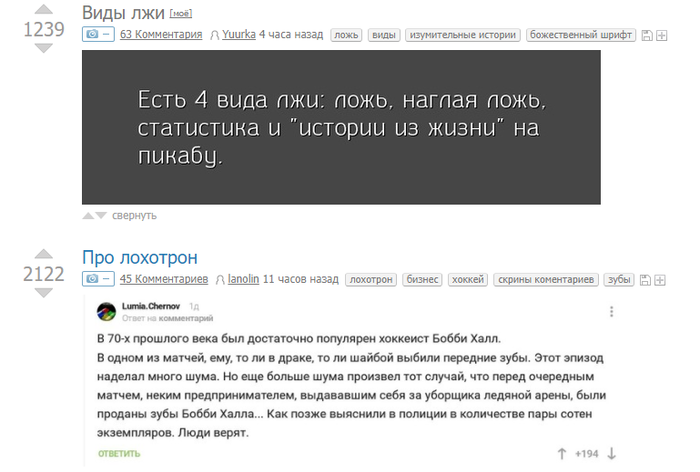
Task: Click the '4 часа назад' timestamp
Action: tap(291, 34)
